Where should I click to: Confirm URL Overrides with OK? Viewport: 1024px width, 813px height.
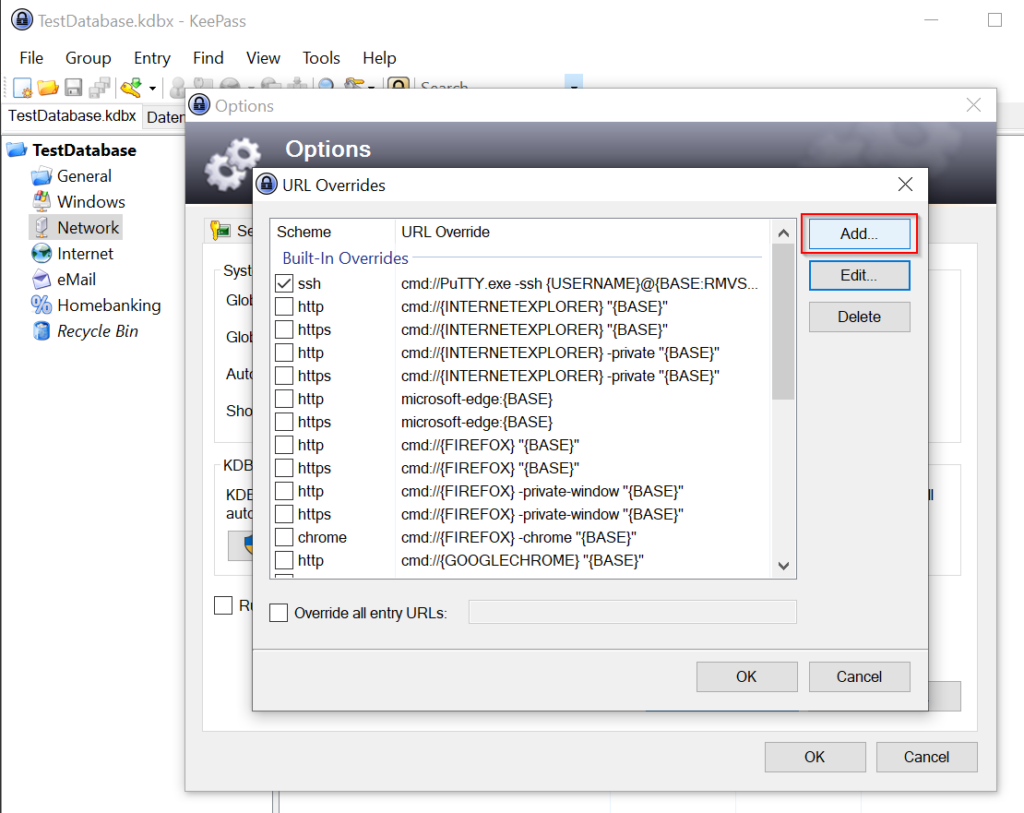click(x=746, y=677)
